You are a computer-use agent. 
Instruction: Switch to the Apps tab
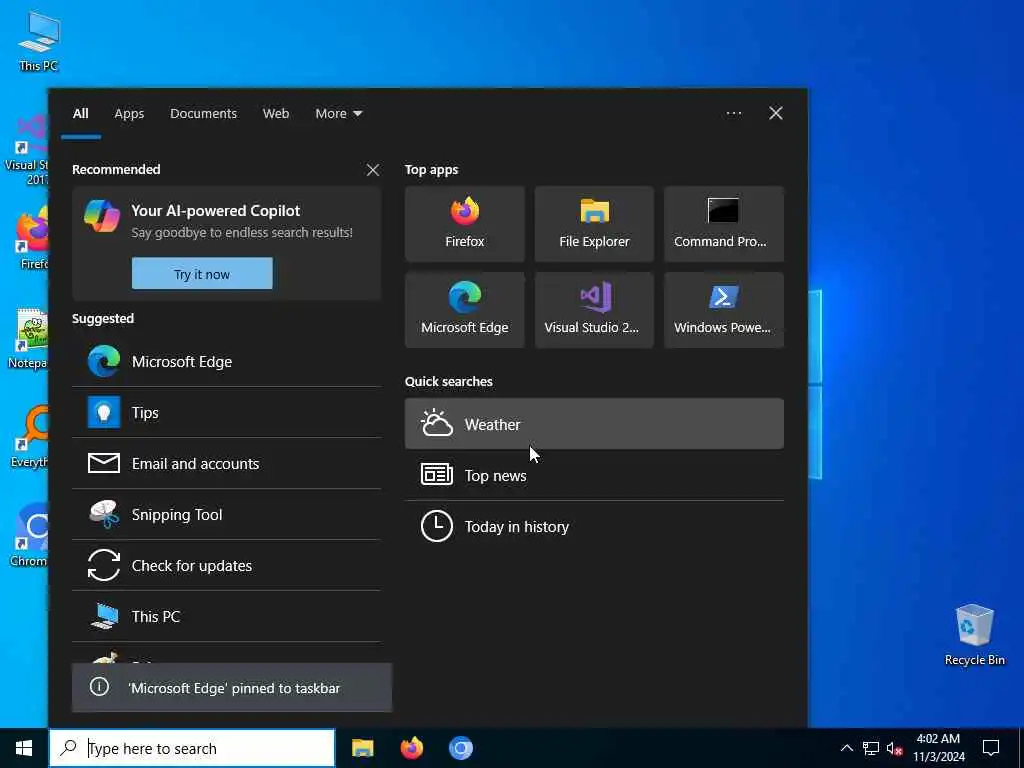click(129, 114)
